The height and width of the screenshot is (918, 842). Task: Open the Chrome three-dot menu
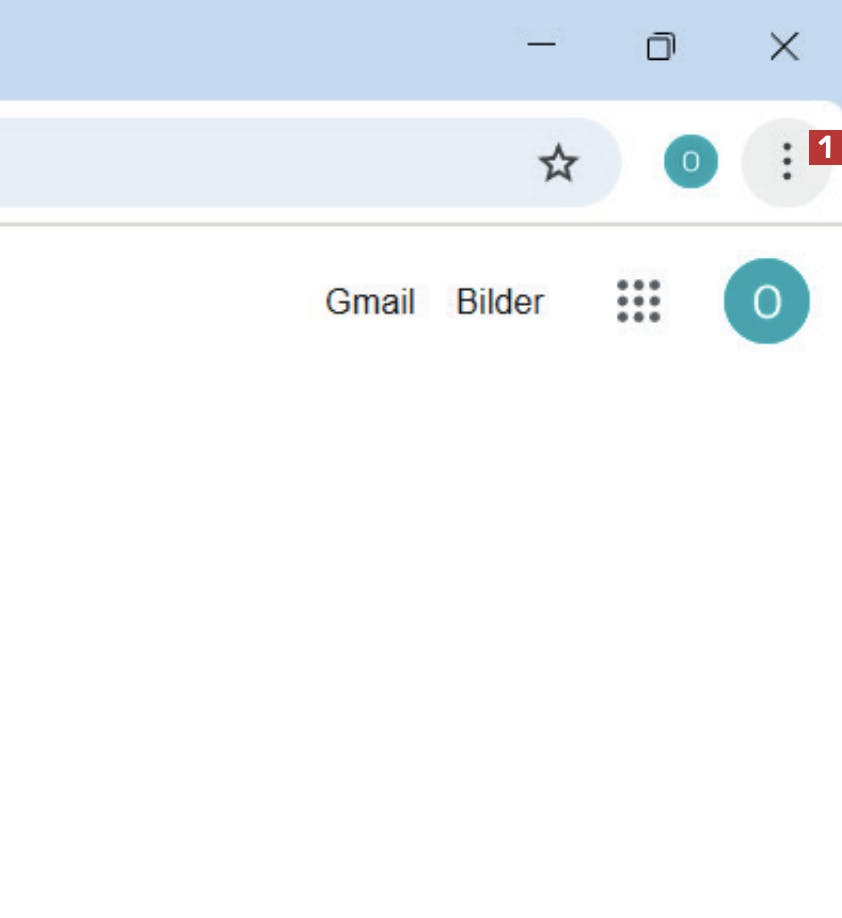[786, 162]
